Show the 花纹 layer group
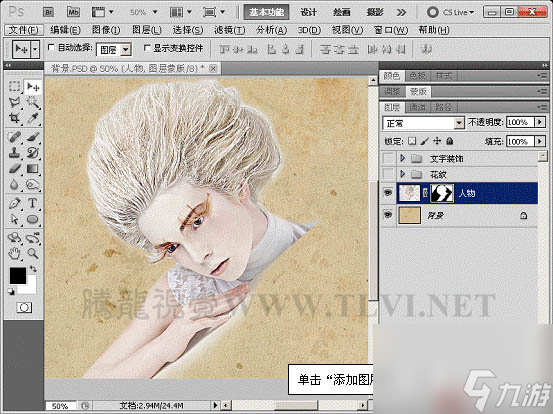The width and height of the screenshot is (553, 414). click(x=388, y=174)
